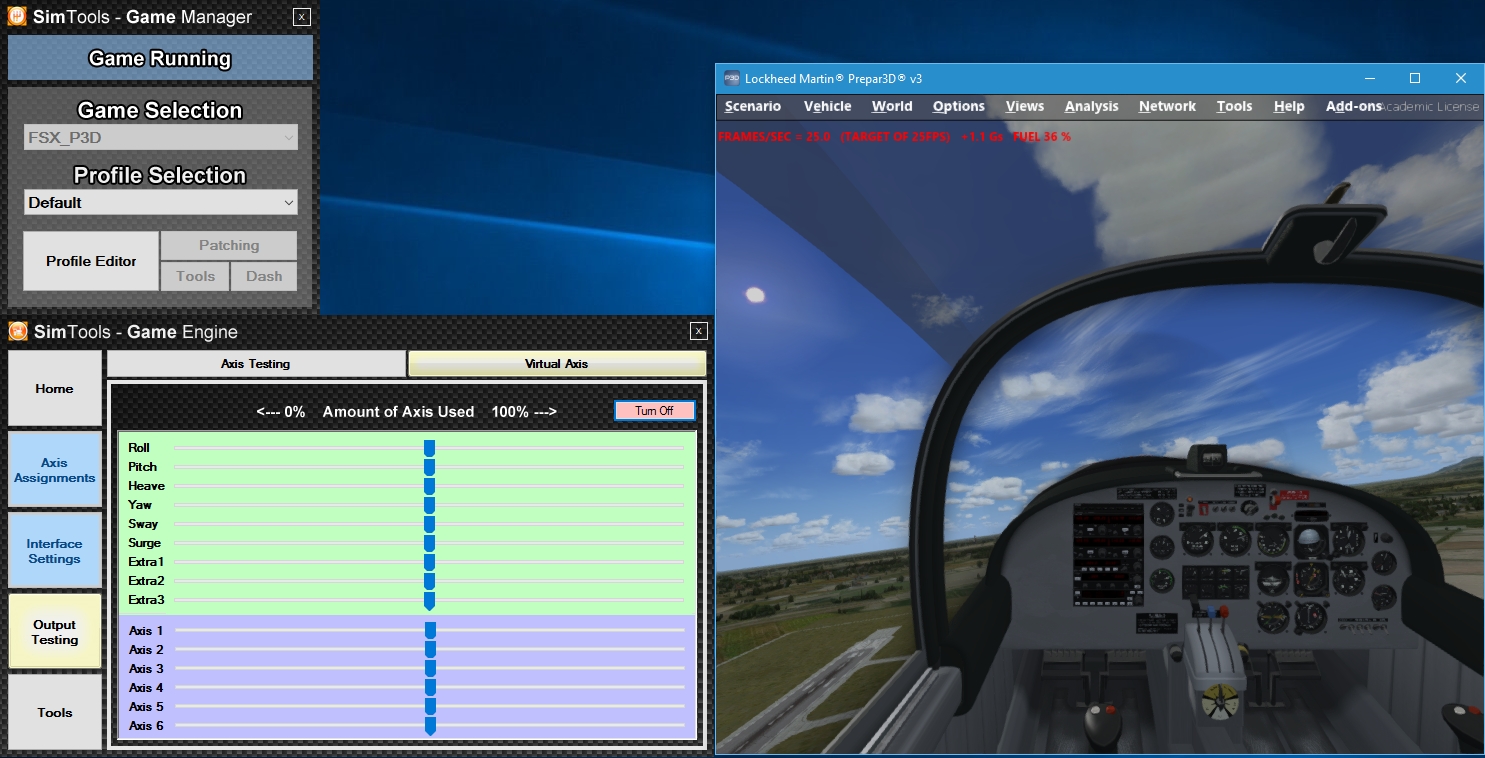Click the Heave slider handle

point(429,486)
